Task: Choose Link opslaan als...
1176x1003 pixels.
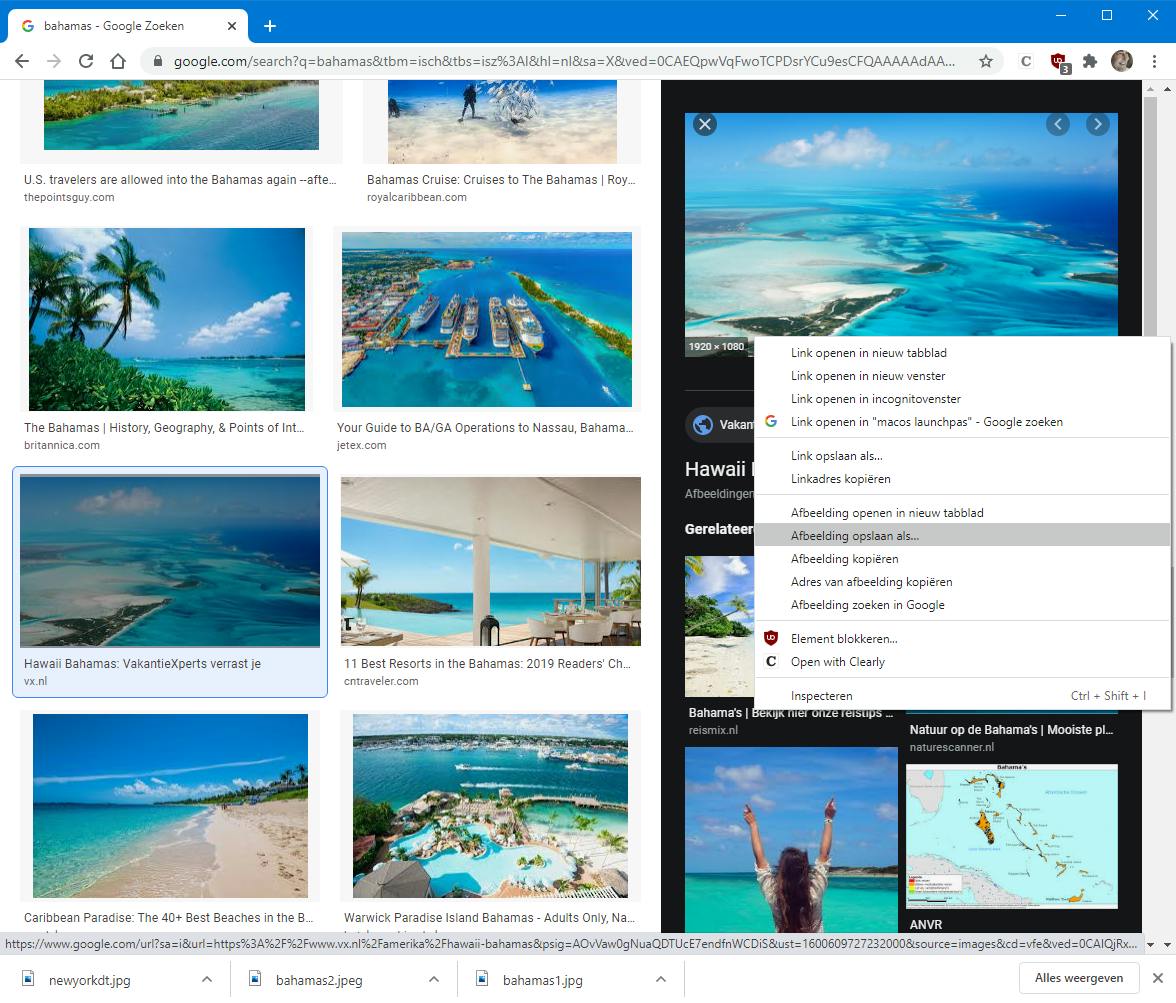Action: click(962, 456)
